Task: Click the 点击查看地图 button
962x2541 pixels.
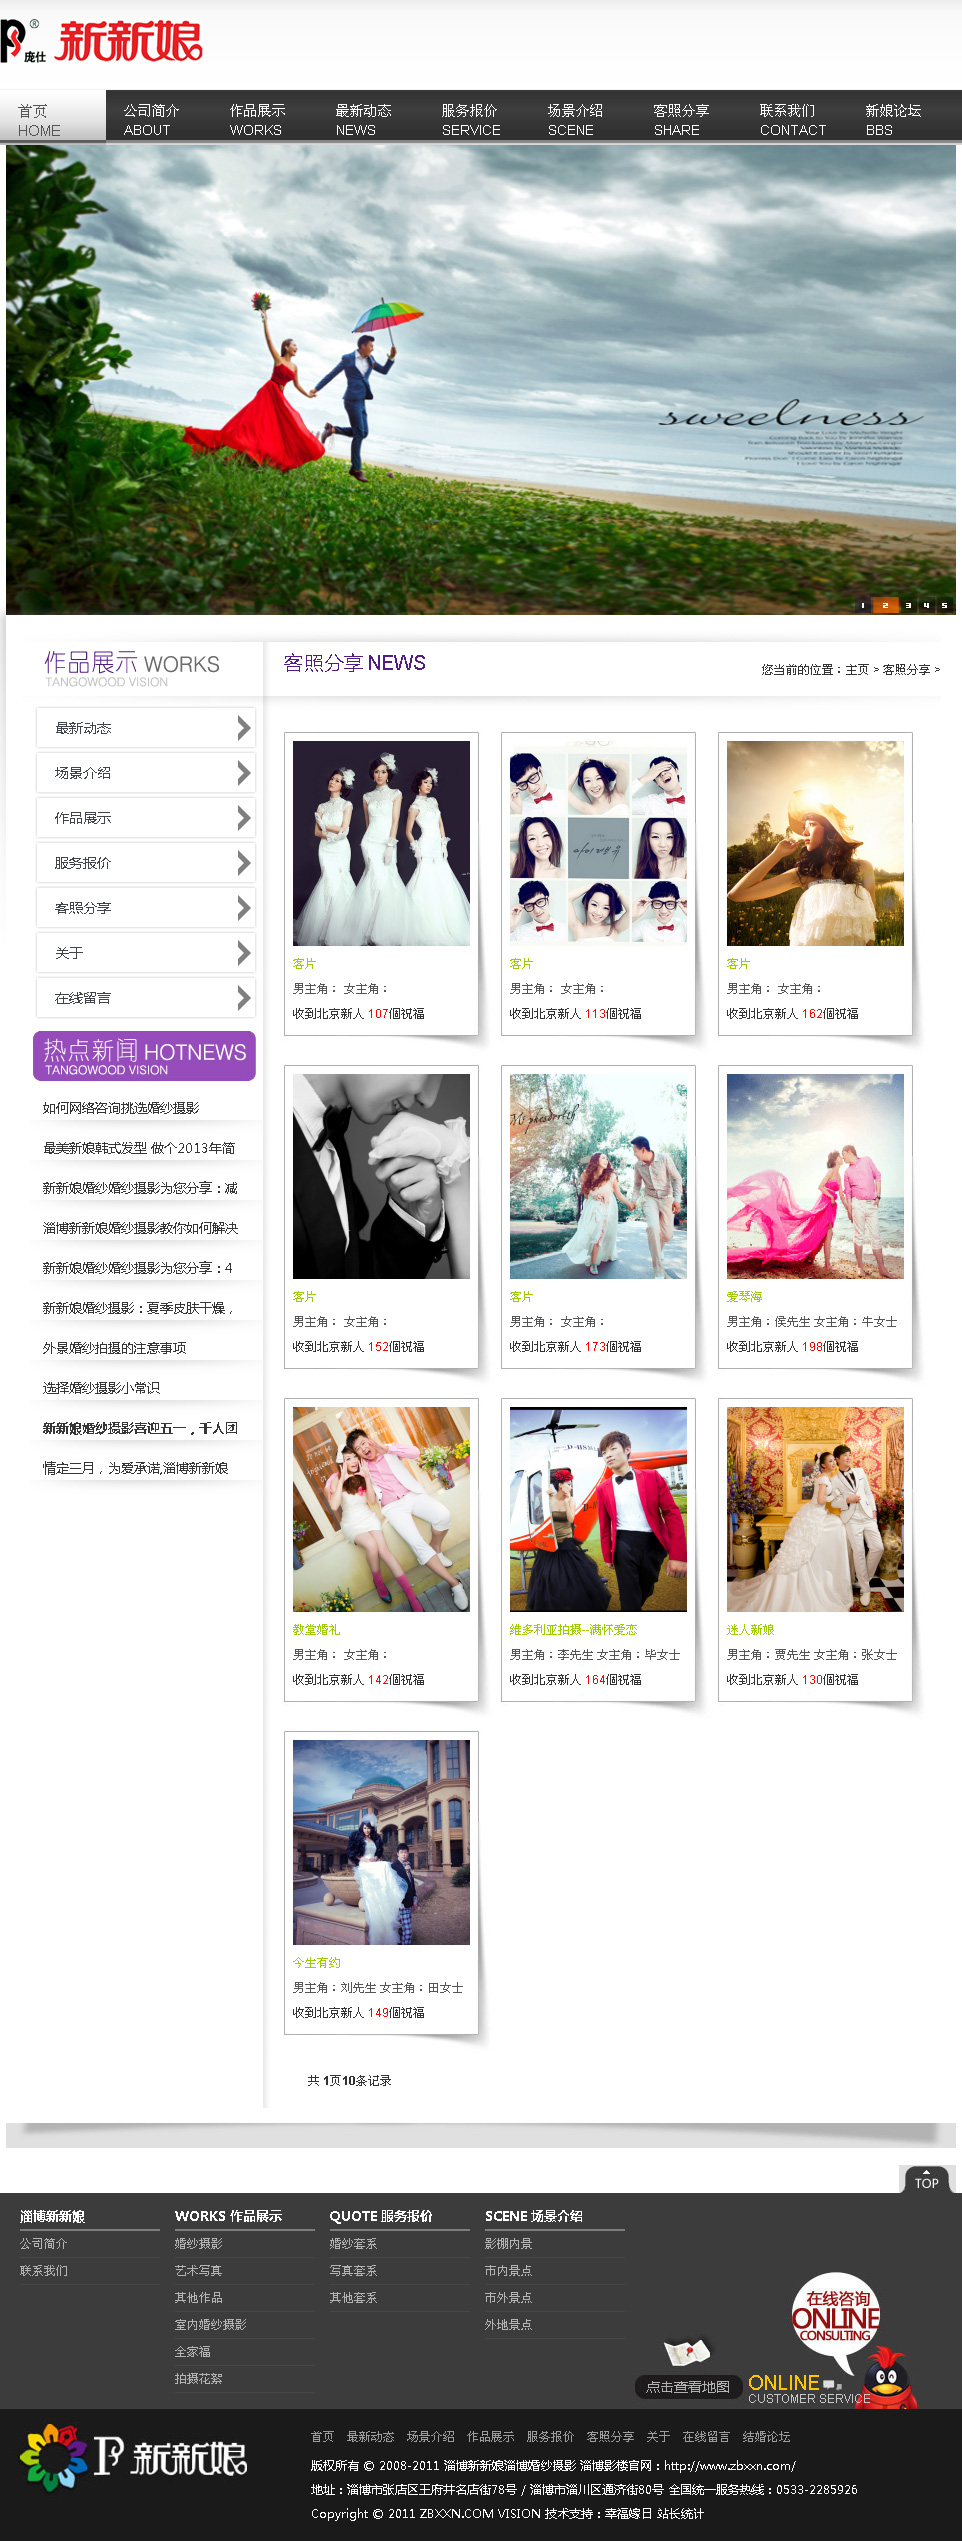Action: 687,2387
